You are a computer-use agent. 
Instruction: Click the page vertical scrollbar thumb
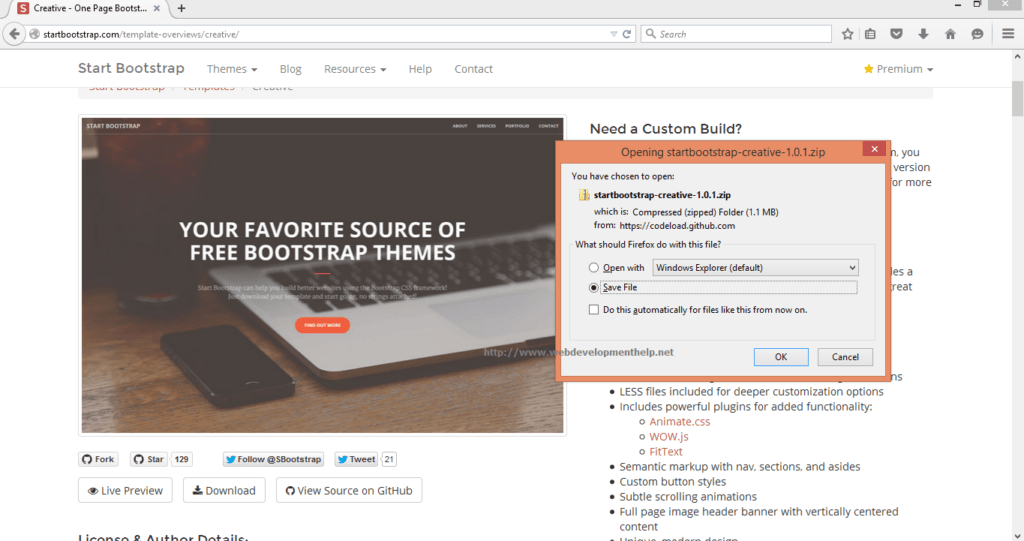(x=1017, y=98)
